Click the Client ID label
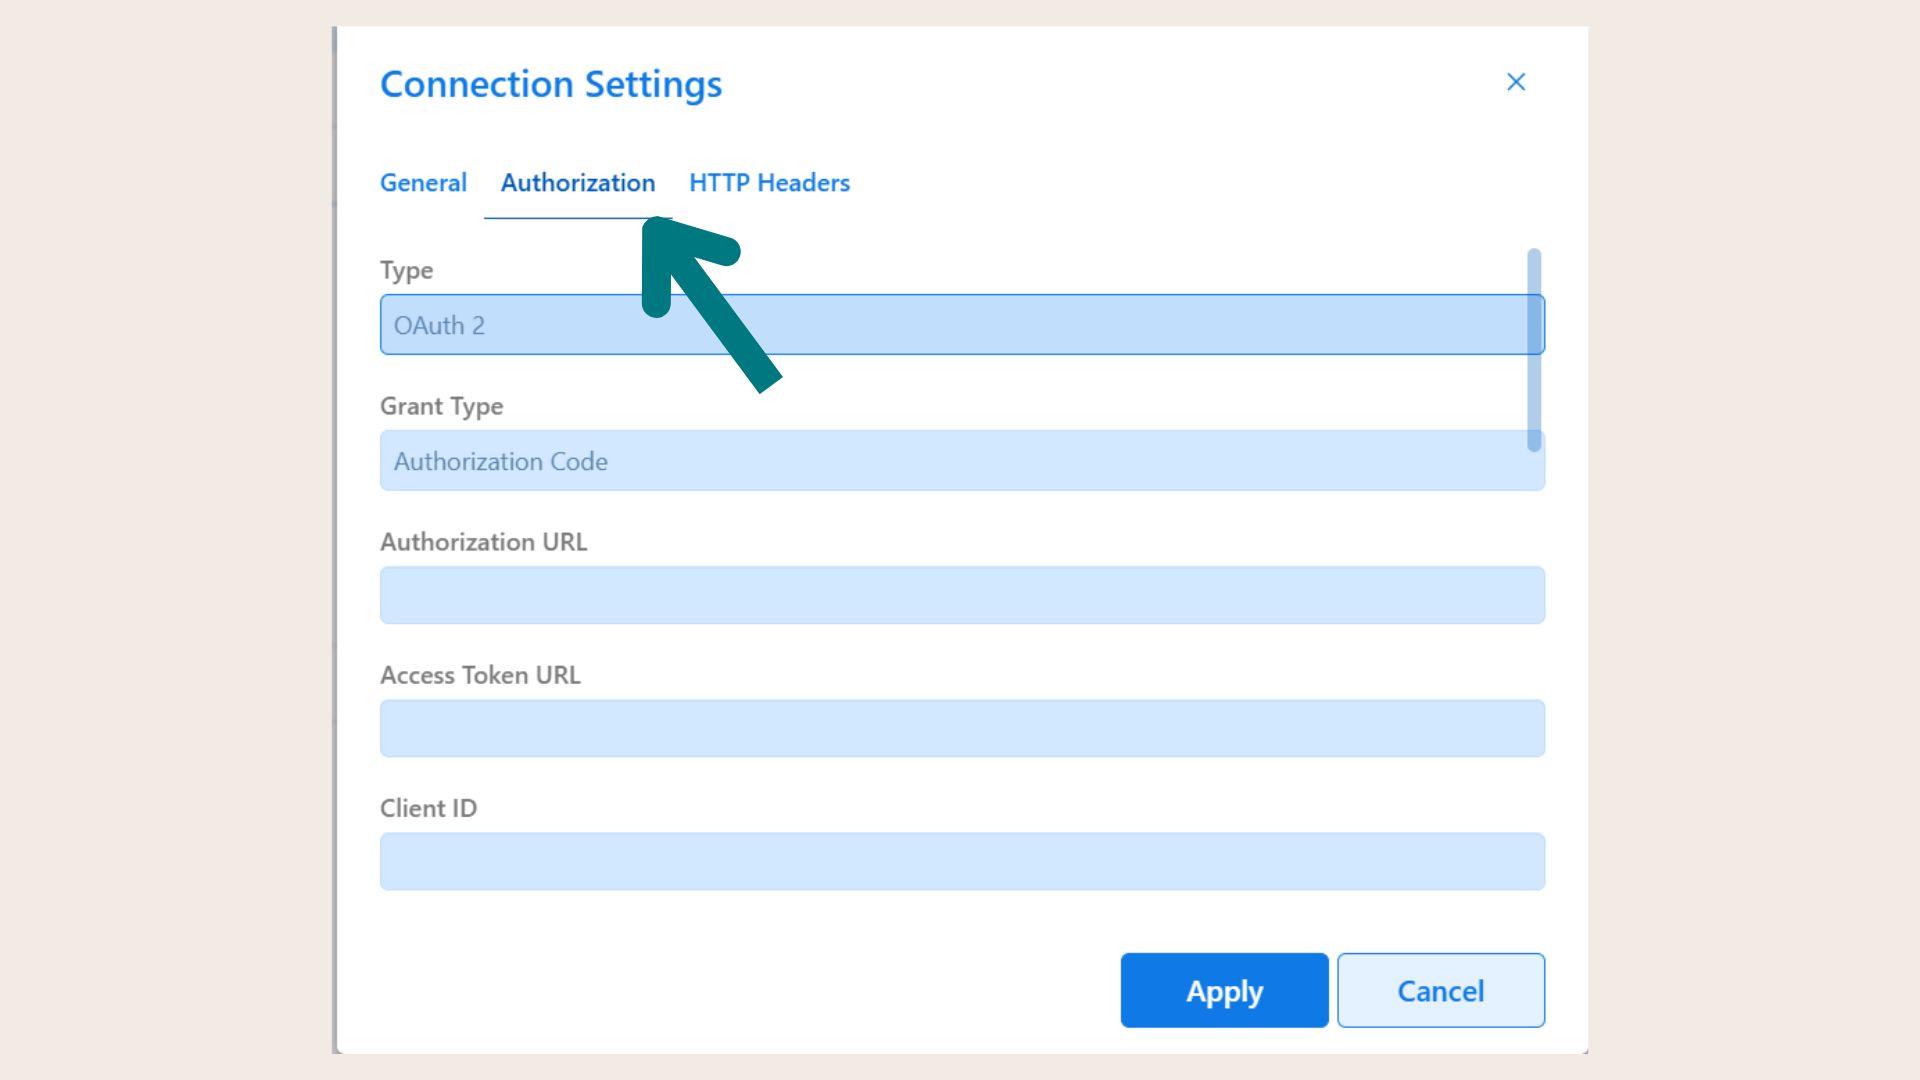Screen dimensions: 1920x1080 [428, 808]
